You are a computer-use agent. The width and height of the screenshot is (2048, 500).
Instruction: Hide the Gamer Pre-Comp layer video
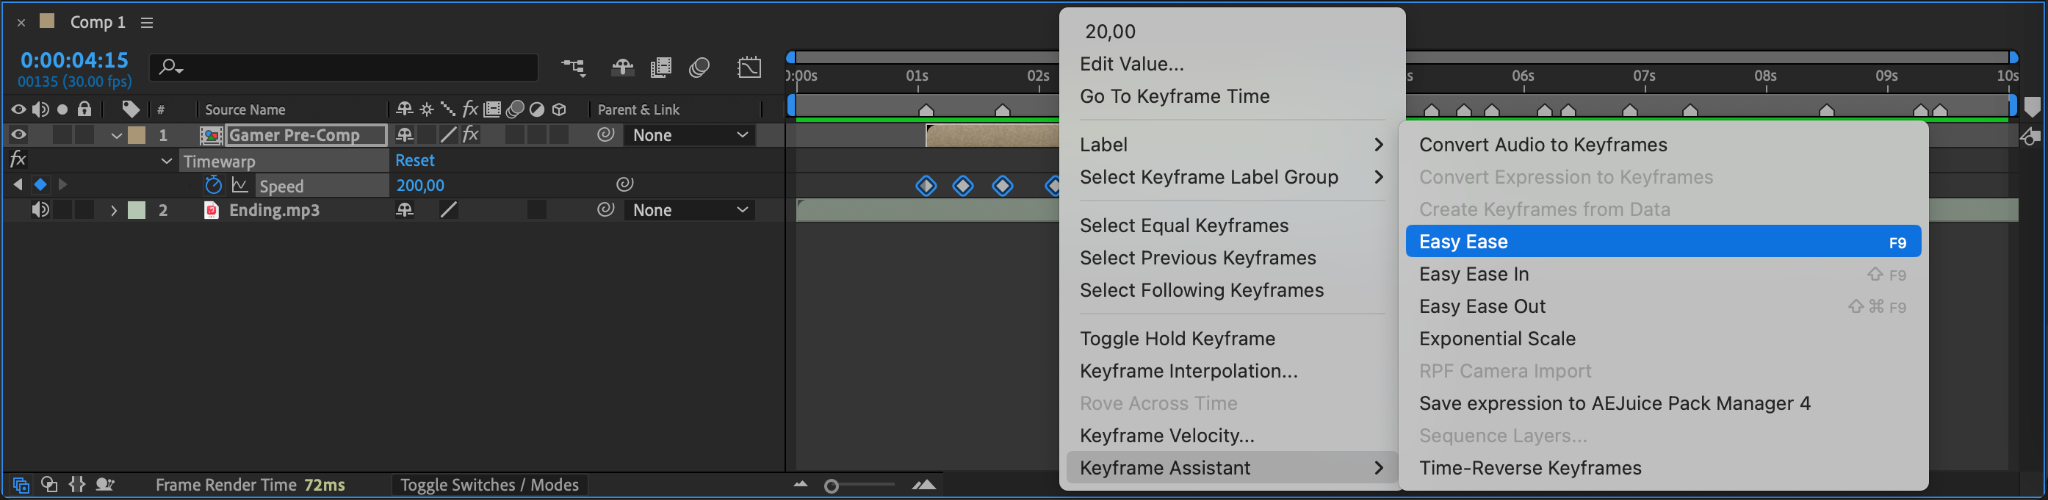click(x=18, y=134)
